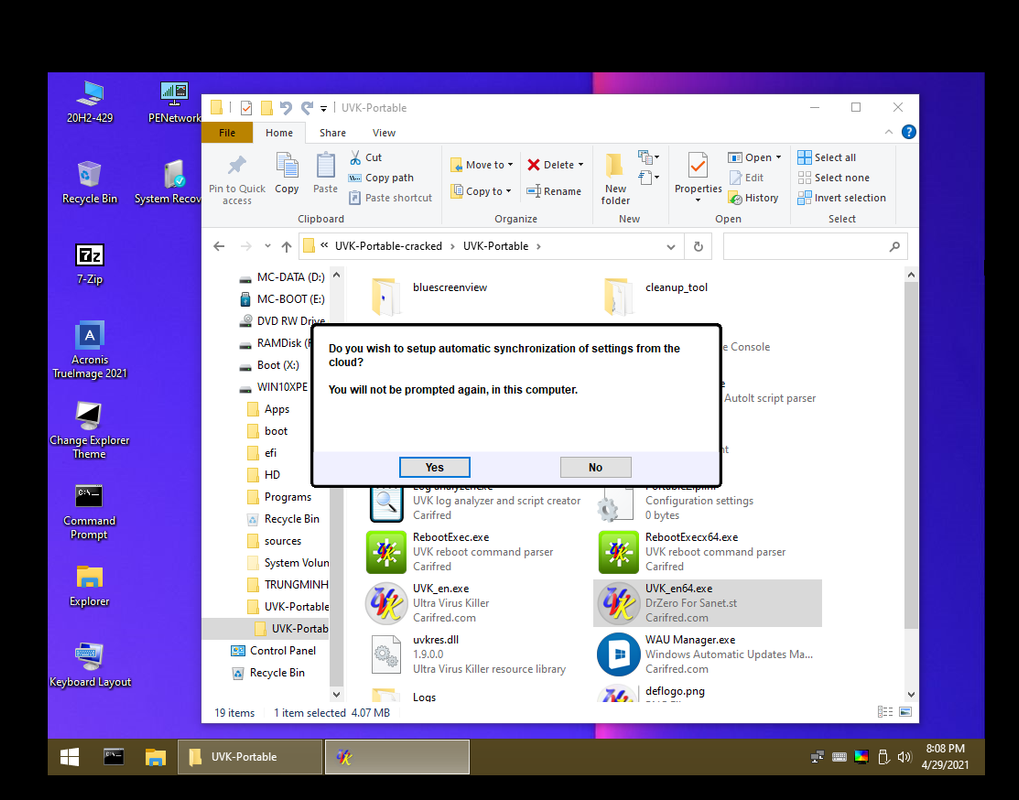Click Cut in the Clipboard group
The height and width of the screenshot is (800, 1019).
point(366,157)
